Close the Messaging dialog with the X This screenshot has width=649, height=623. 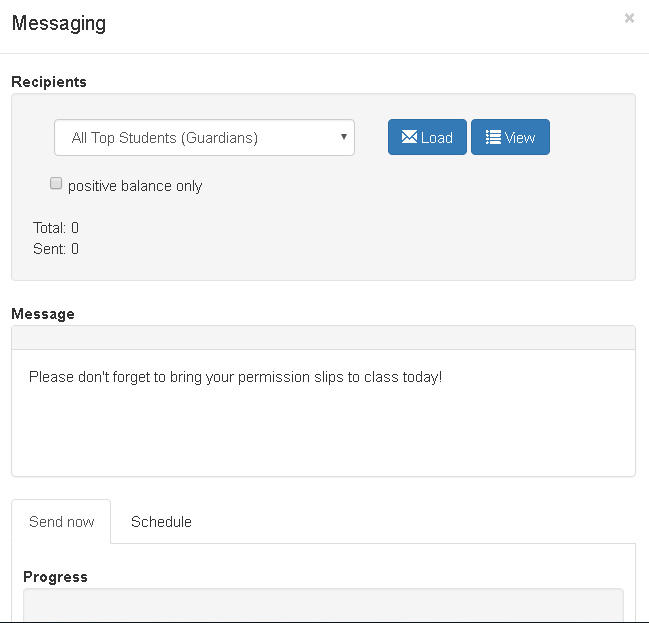tap(629, 18)
